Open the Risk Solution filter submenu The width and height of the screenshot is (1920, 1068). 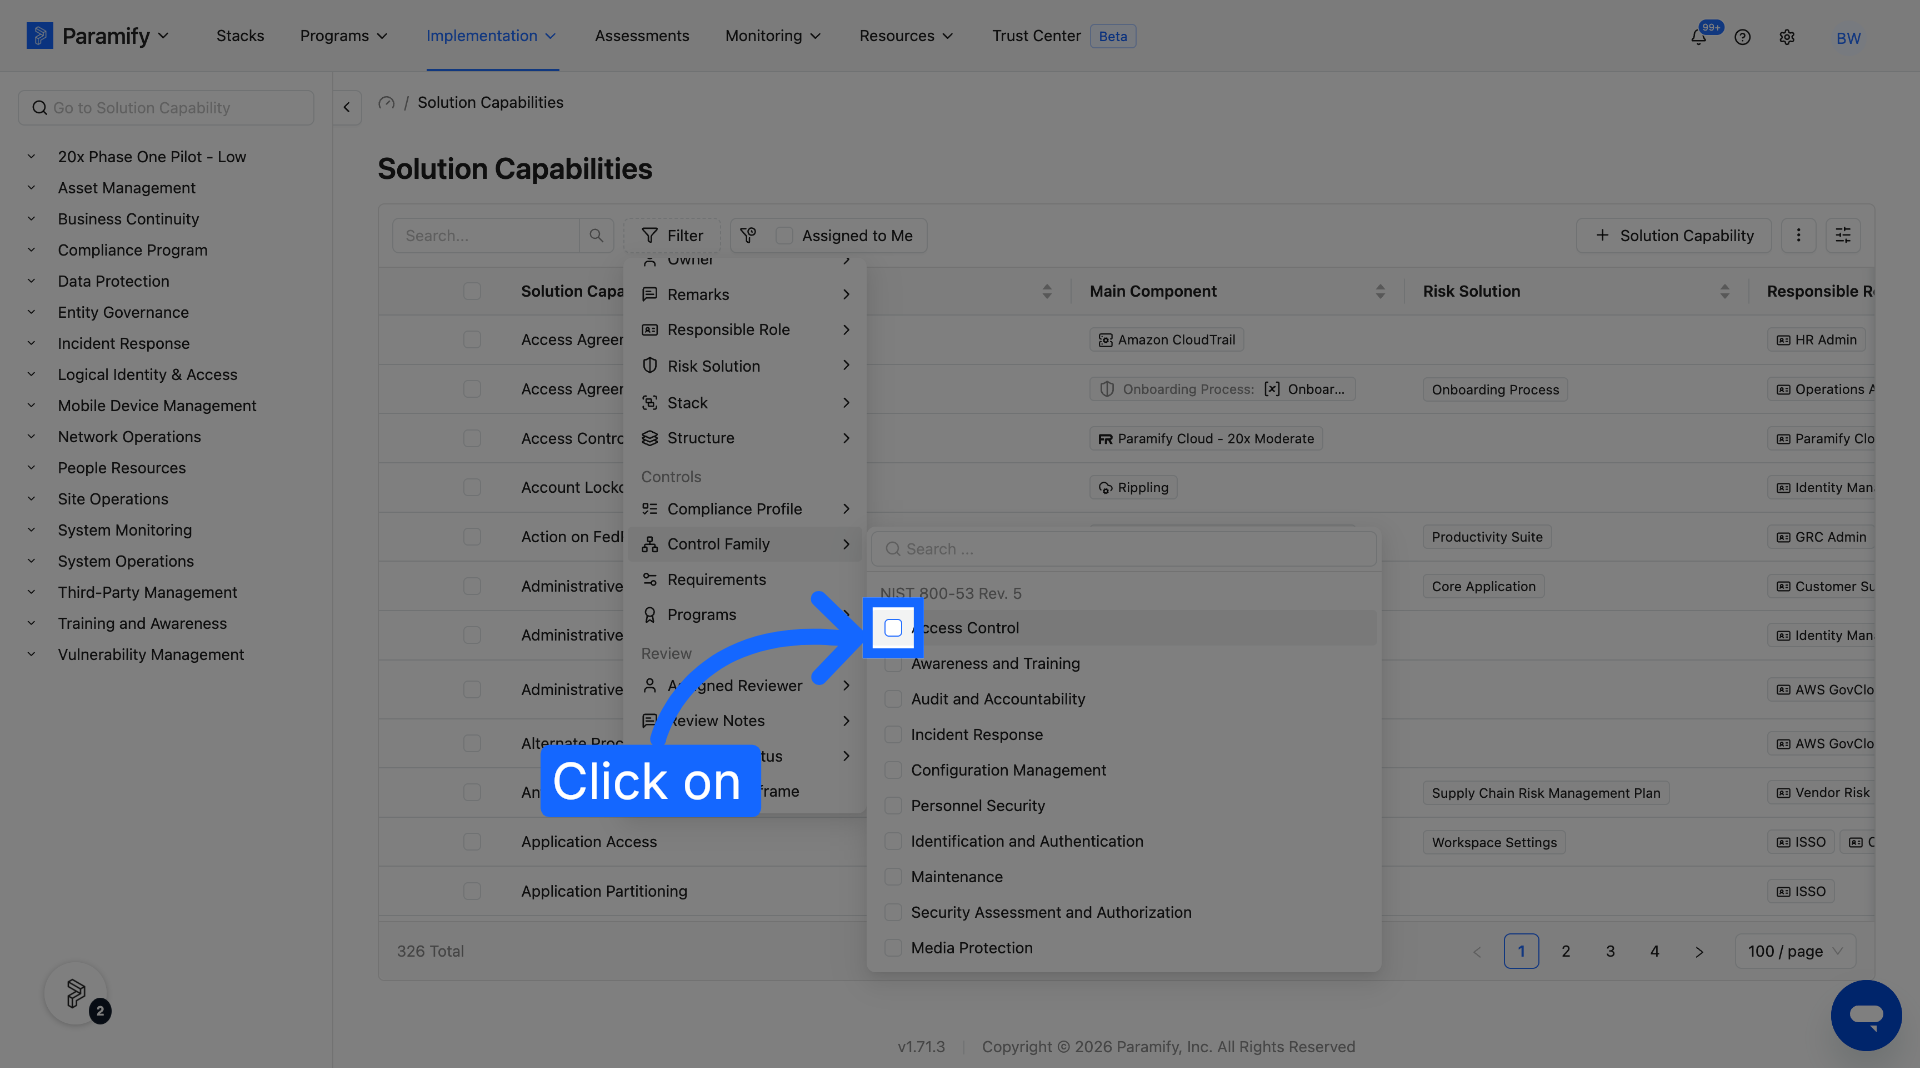click(x=745, y=366)
